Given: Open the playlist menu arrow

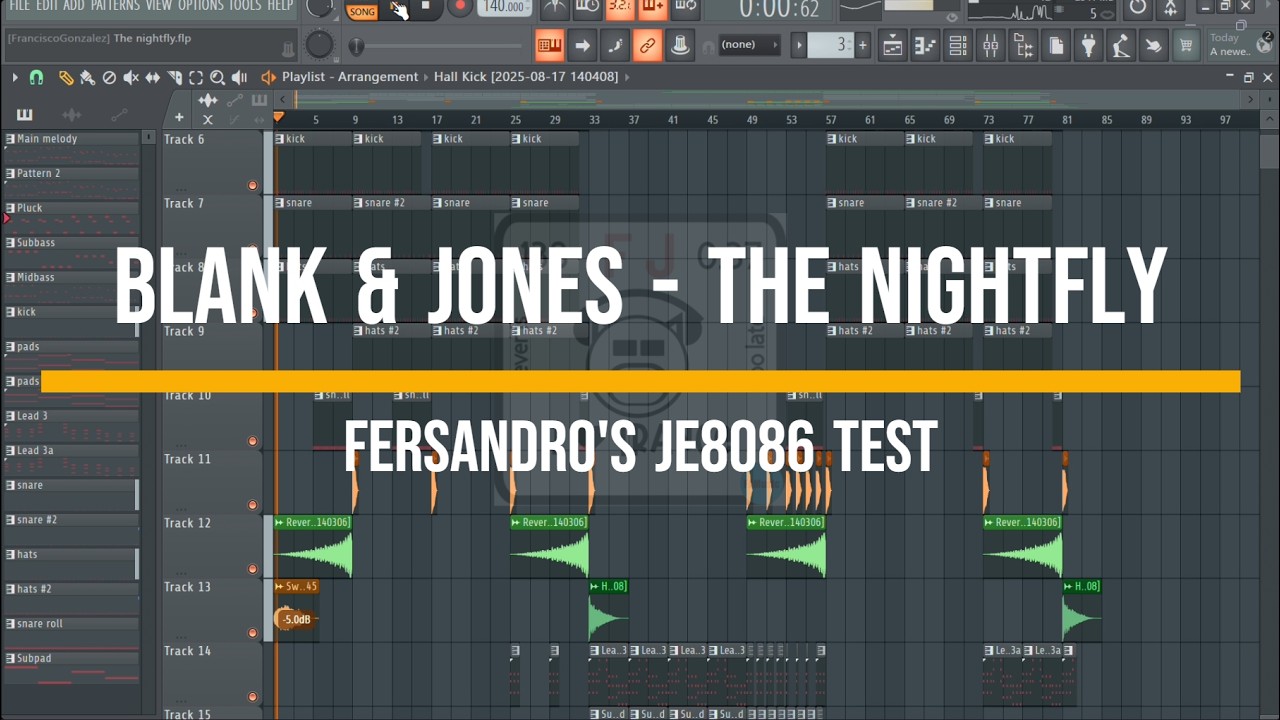Looking at the screenshot, I should pyautogui.click(x=15, y=77).
